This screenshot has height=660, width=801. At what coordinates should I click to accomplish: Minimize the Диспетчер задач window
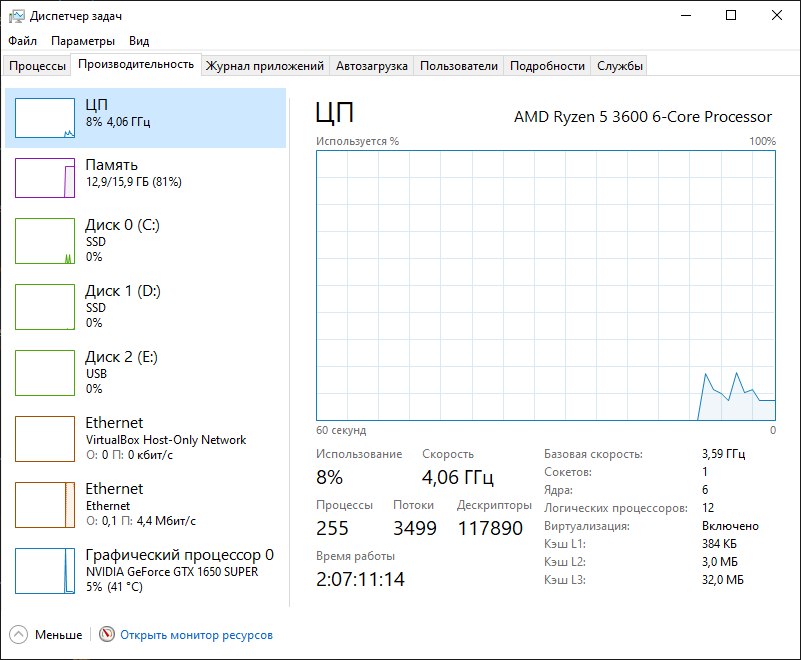point(686,15)
